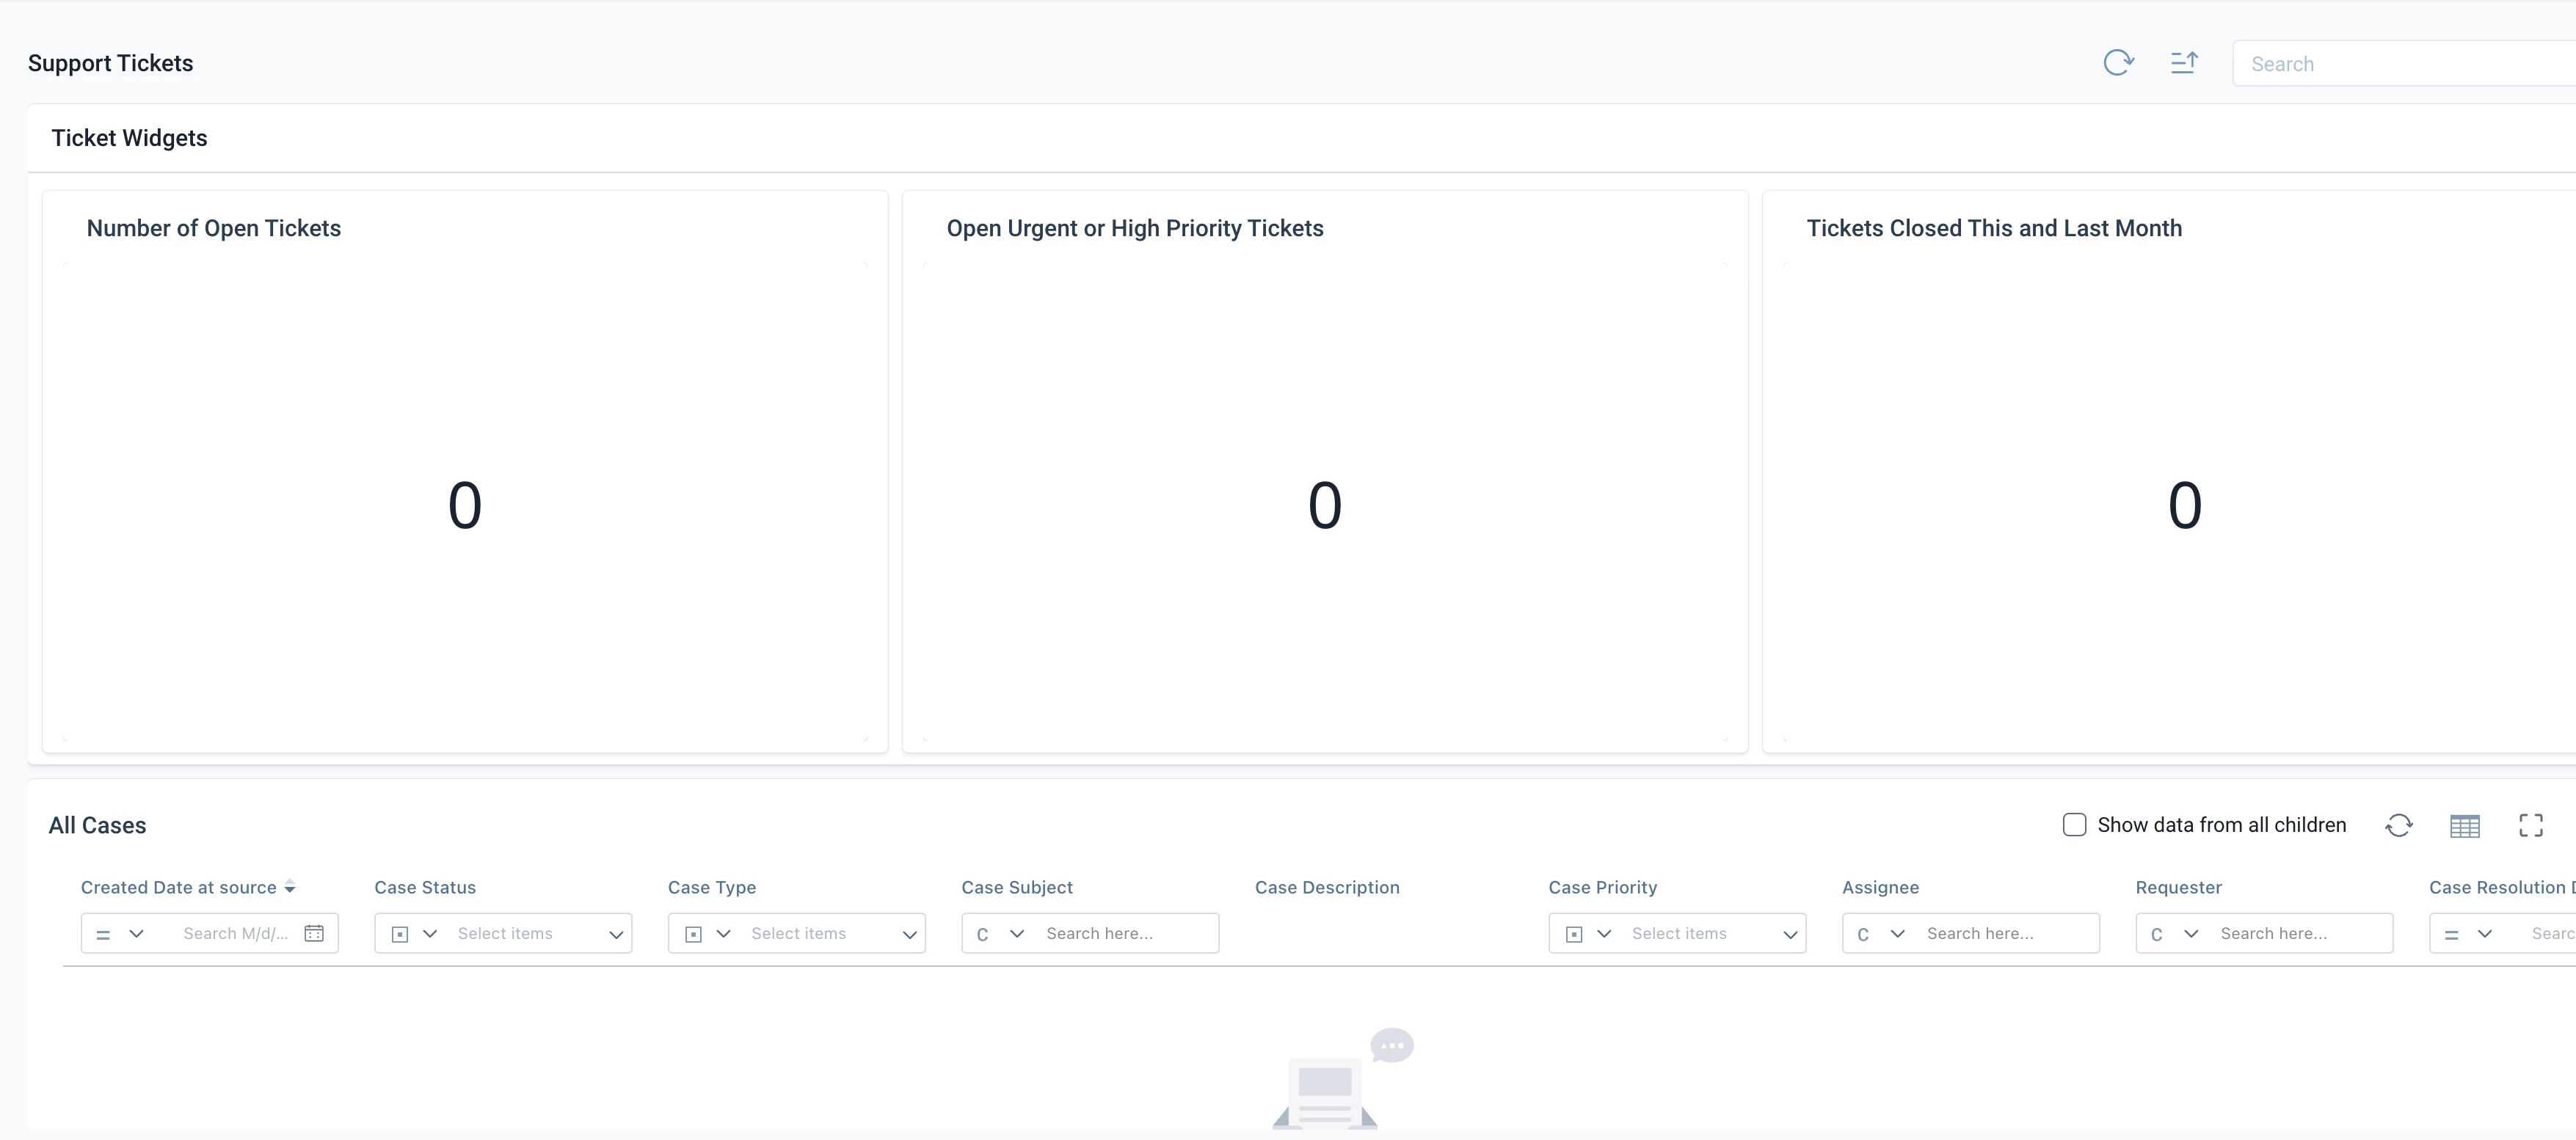Click Created Date sort arrow icon

[x=290, y=887]
